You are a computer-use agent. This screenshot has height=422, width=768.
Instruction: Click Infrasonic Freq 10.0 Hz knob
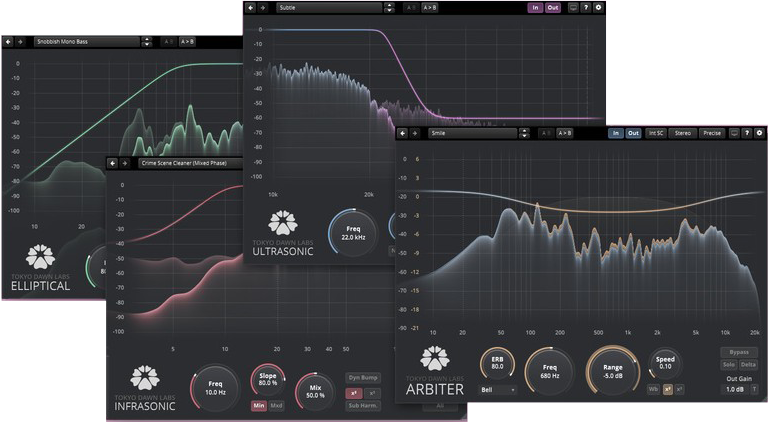[x=215, y=388]
